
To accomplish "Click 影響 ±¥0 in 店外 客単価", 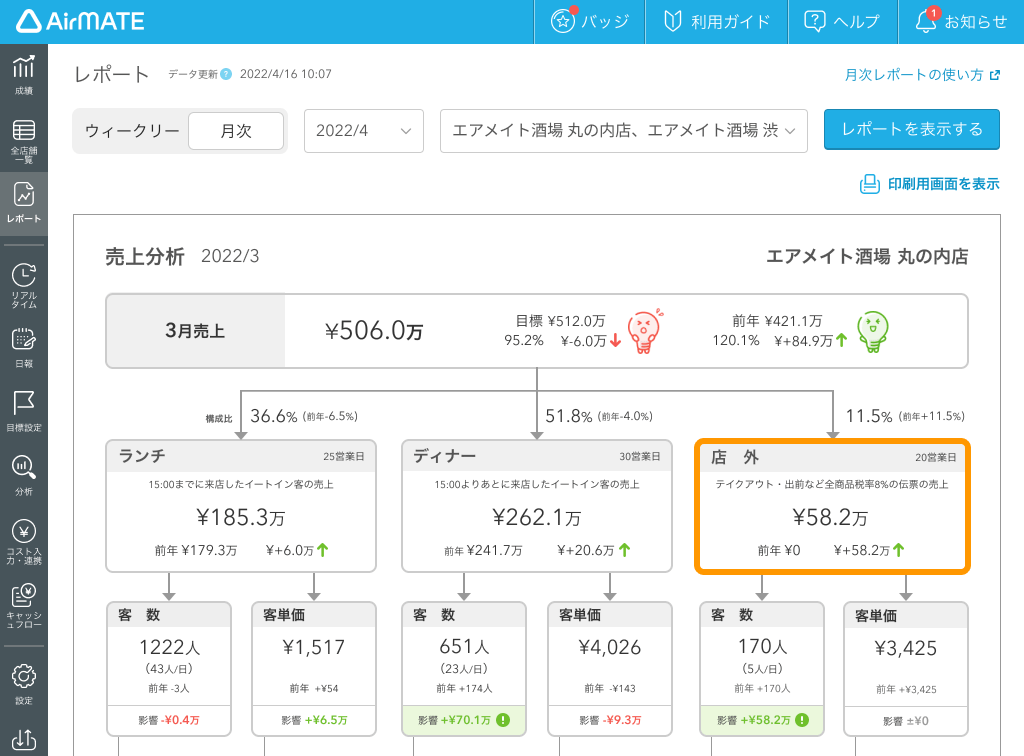I will point(906,721).
